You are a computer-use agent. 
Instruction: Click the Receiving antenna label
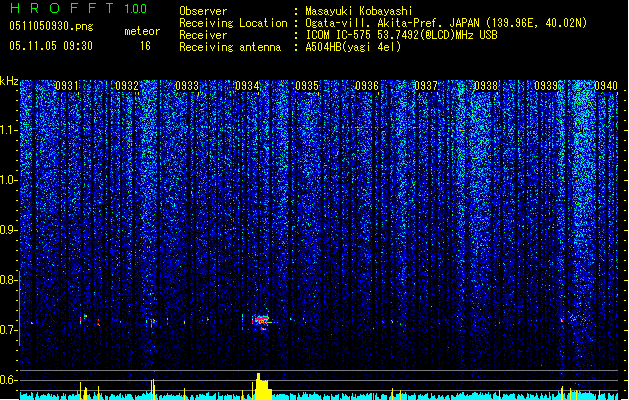230,47
